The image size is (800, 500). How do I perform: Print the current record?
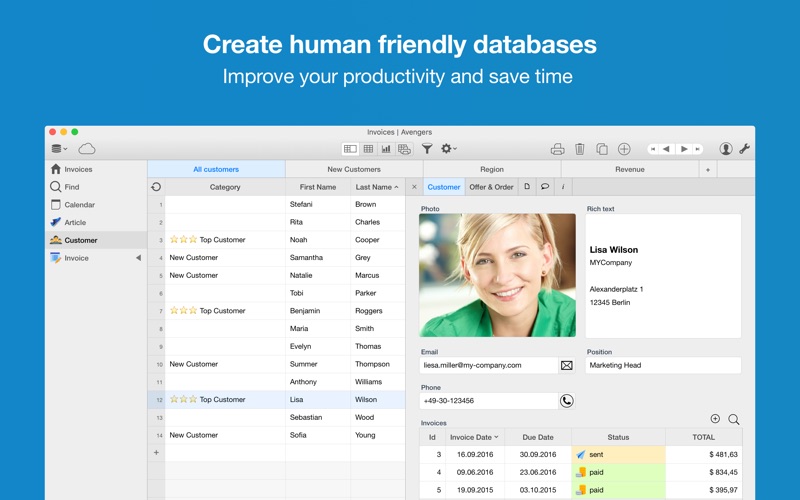pos(558,149)
